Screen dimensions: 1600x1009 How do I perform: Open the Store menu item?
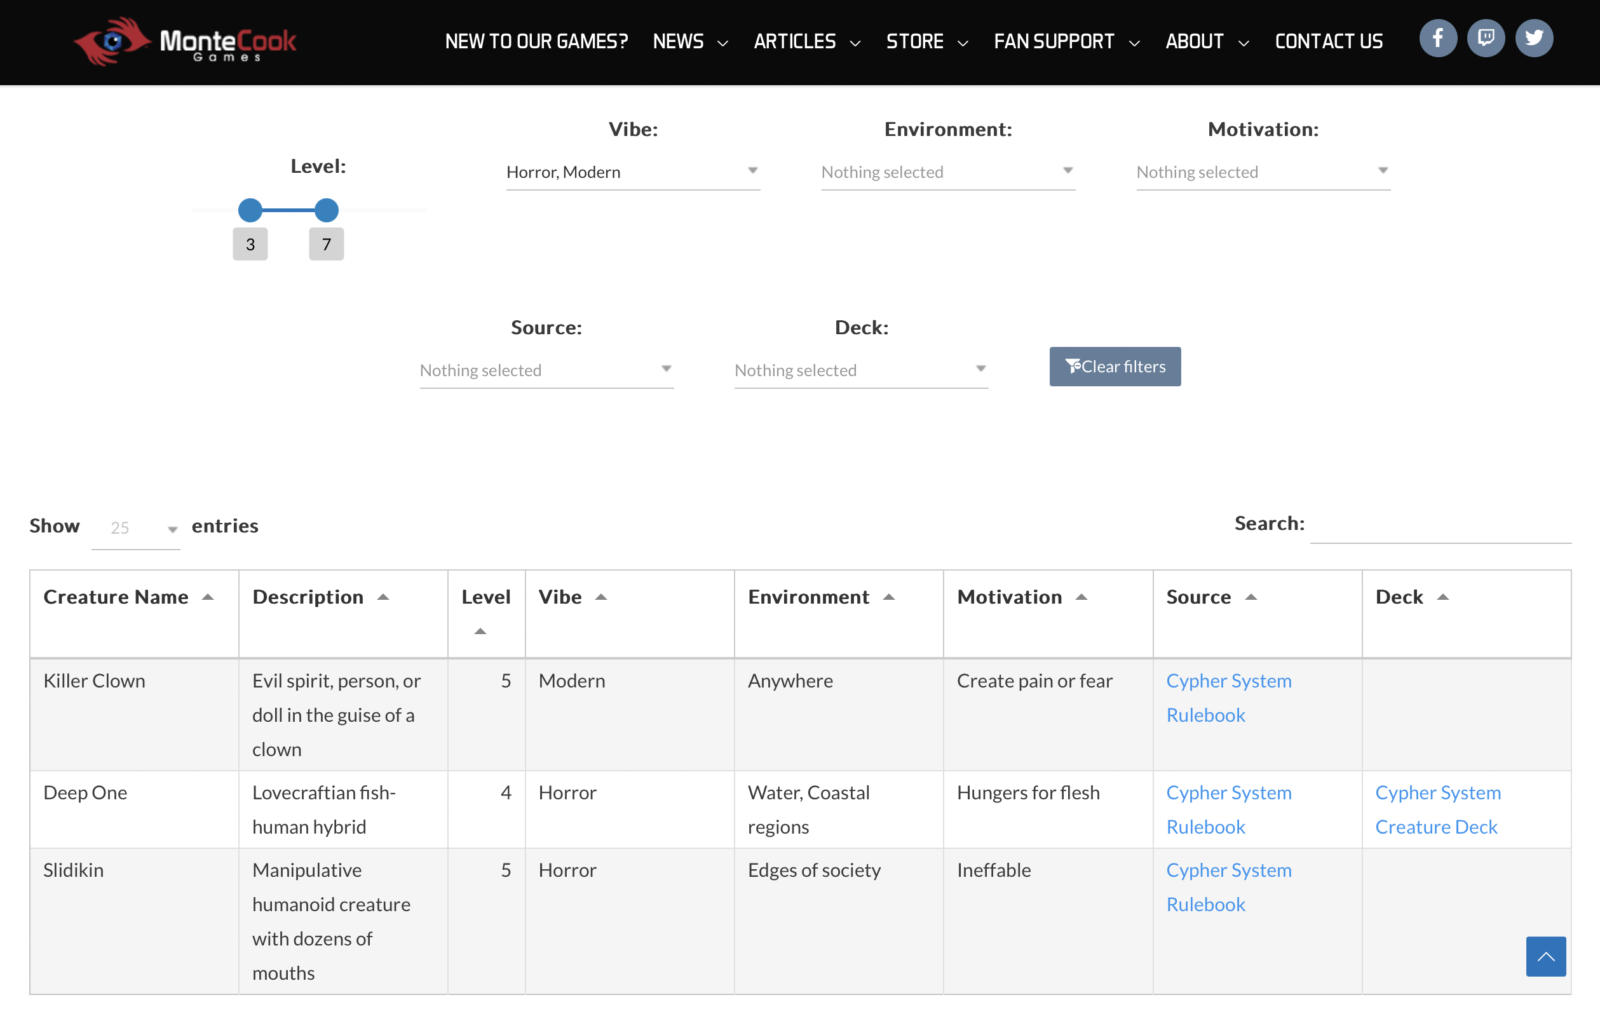click(915, 41)
